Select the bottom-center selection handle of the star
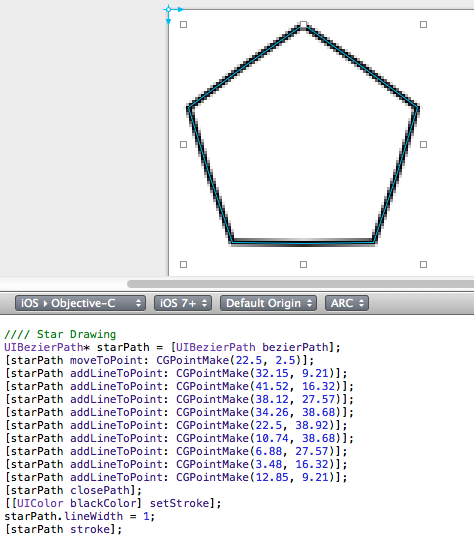 click(x=303, y=264)
